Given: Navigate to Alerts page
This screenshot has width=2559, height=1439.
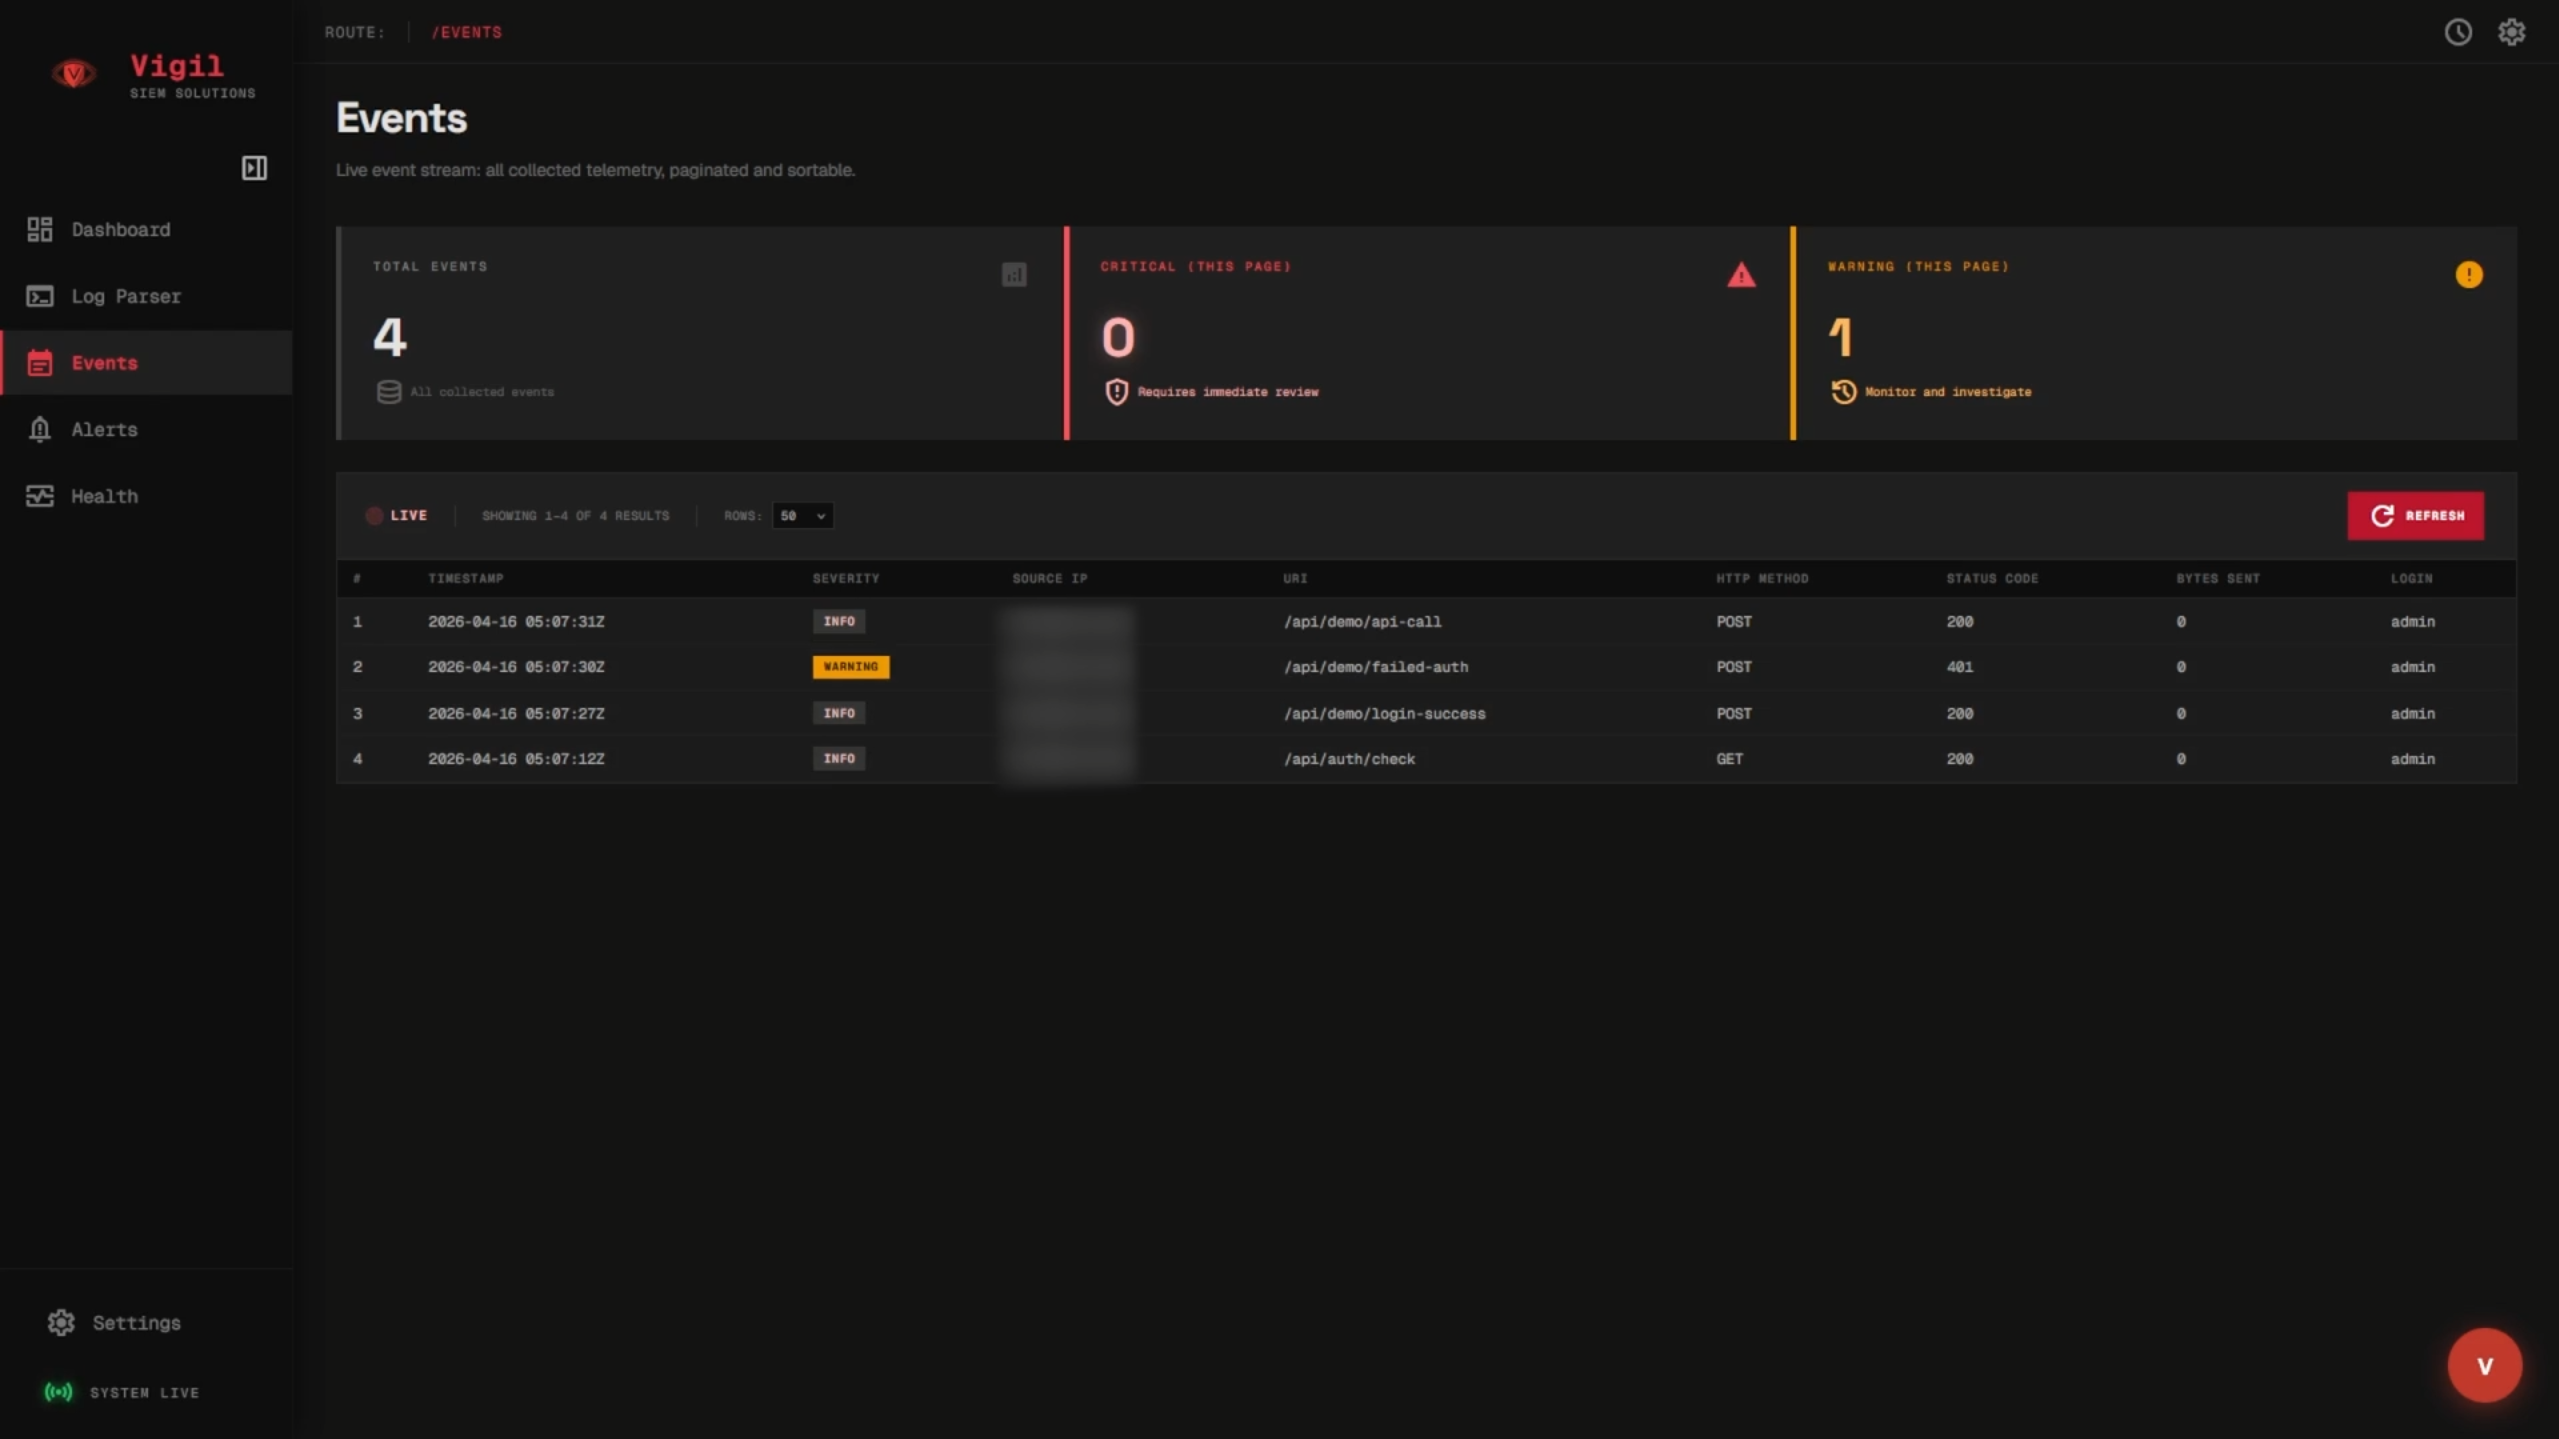Looking at the screenshot, I should pyautogui.click(x=104, y=430).
